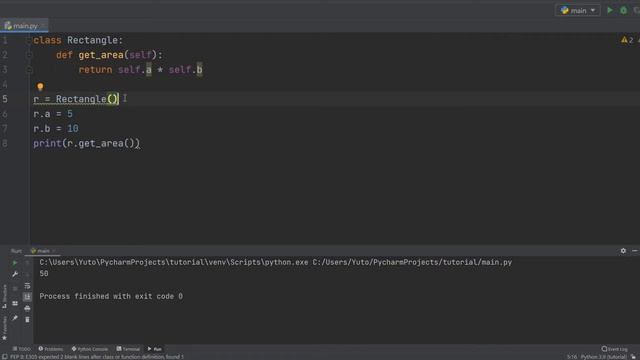Viewport: 640px width, 360px height.
Task: Click the lock icon in status bar
Action: 634,357
